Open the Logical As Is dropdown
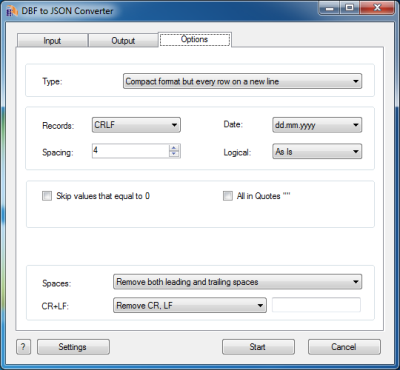Image resolution: width=400 pixels, height=370 pixels. tap(317, 152)
